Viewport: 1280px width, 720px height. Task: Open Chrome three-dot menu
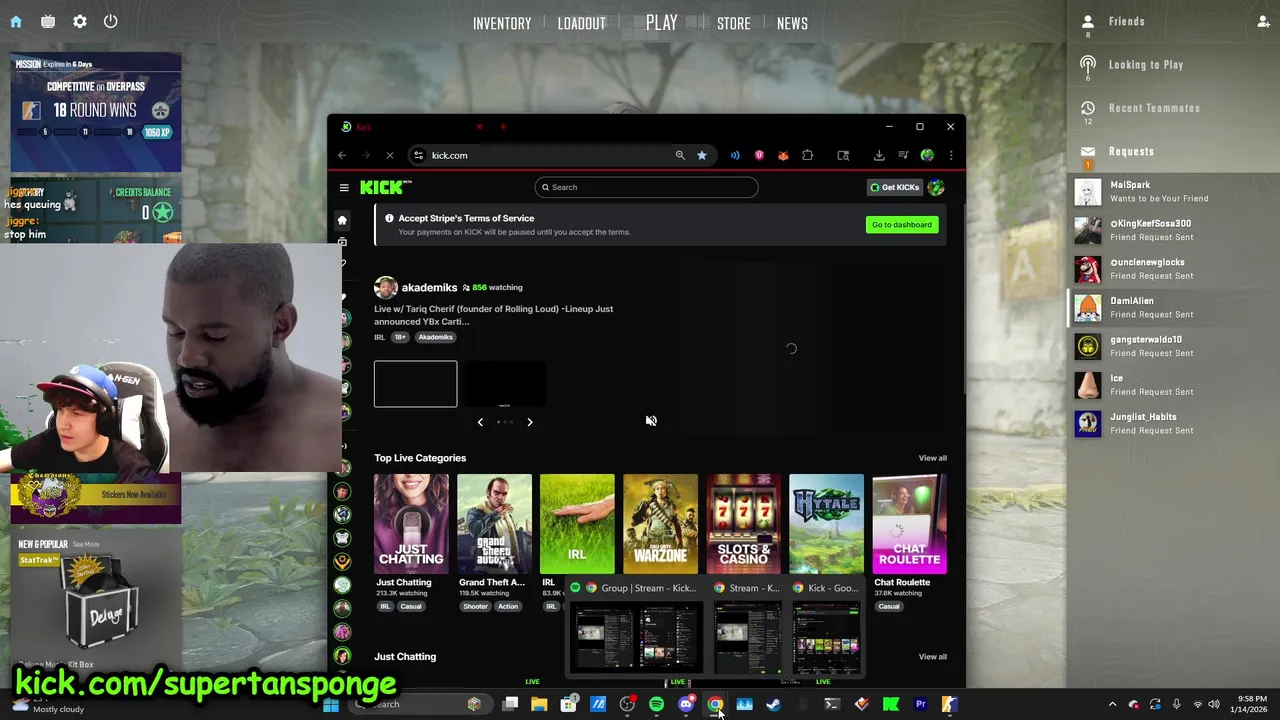(951, 155)
